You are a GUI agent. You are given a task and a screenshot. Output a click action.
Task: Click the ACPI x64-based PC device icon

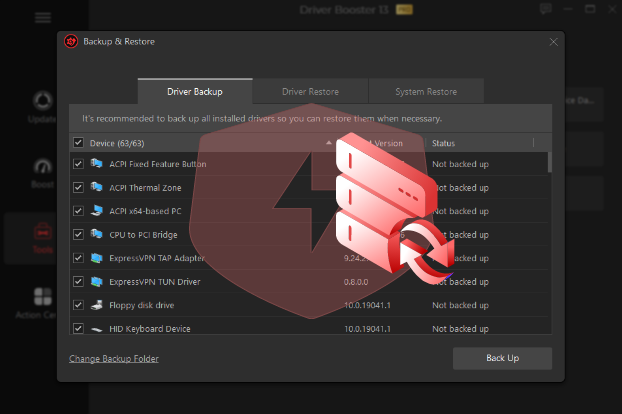point(97,210)
